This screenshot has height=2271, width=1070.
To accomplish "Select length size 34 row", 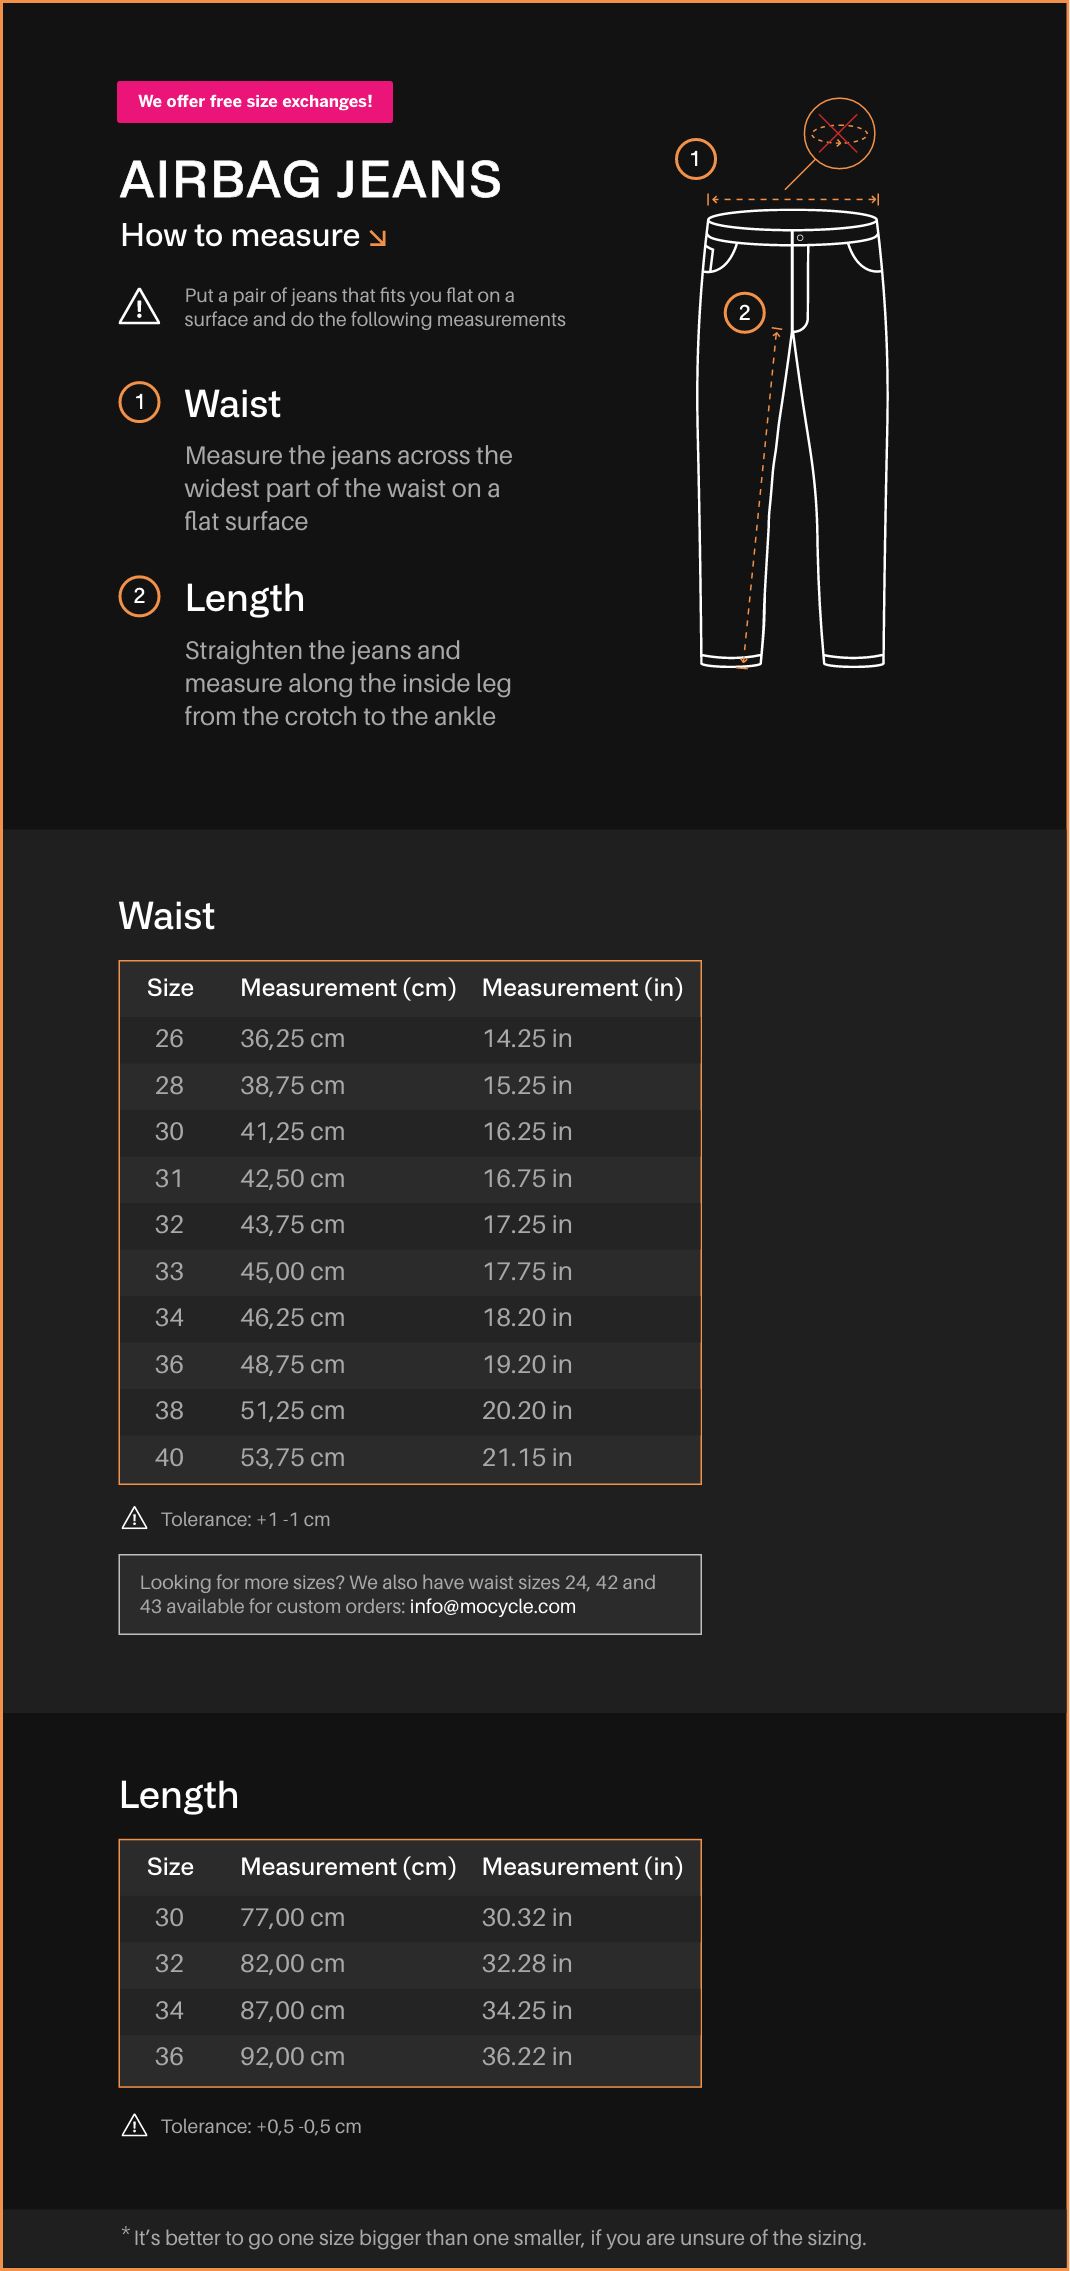I will pyautogui.click(x=410, y=2011).
